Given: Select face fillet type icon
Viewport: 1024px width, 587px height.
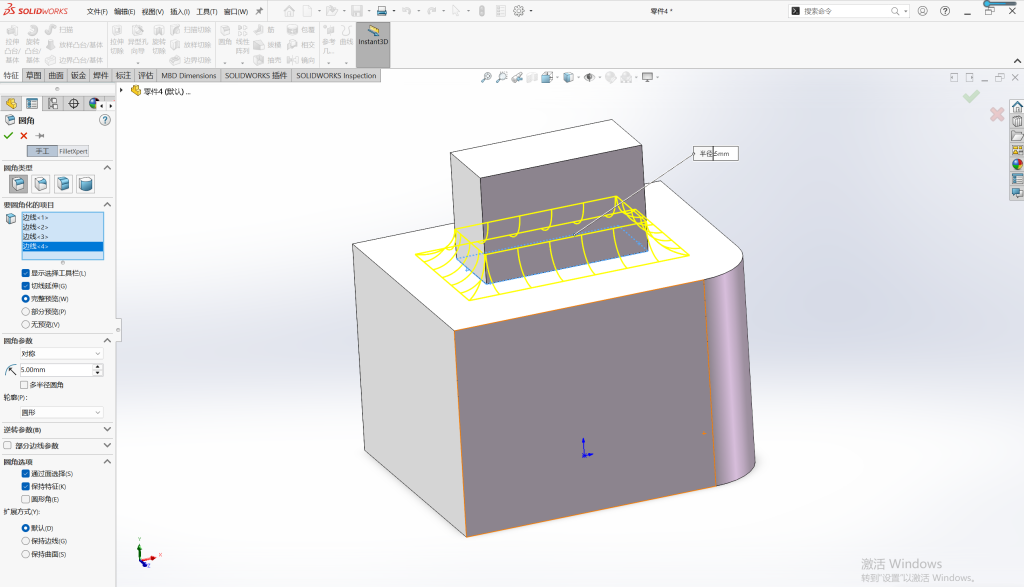Looking at the screenshot, I should pos(63,184).
